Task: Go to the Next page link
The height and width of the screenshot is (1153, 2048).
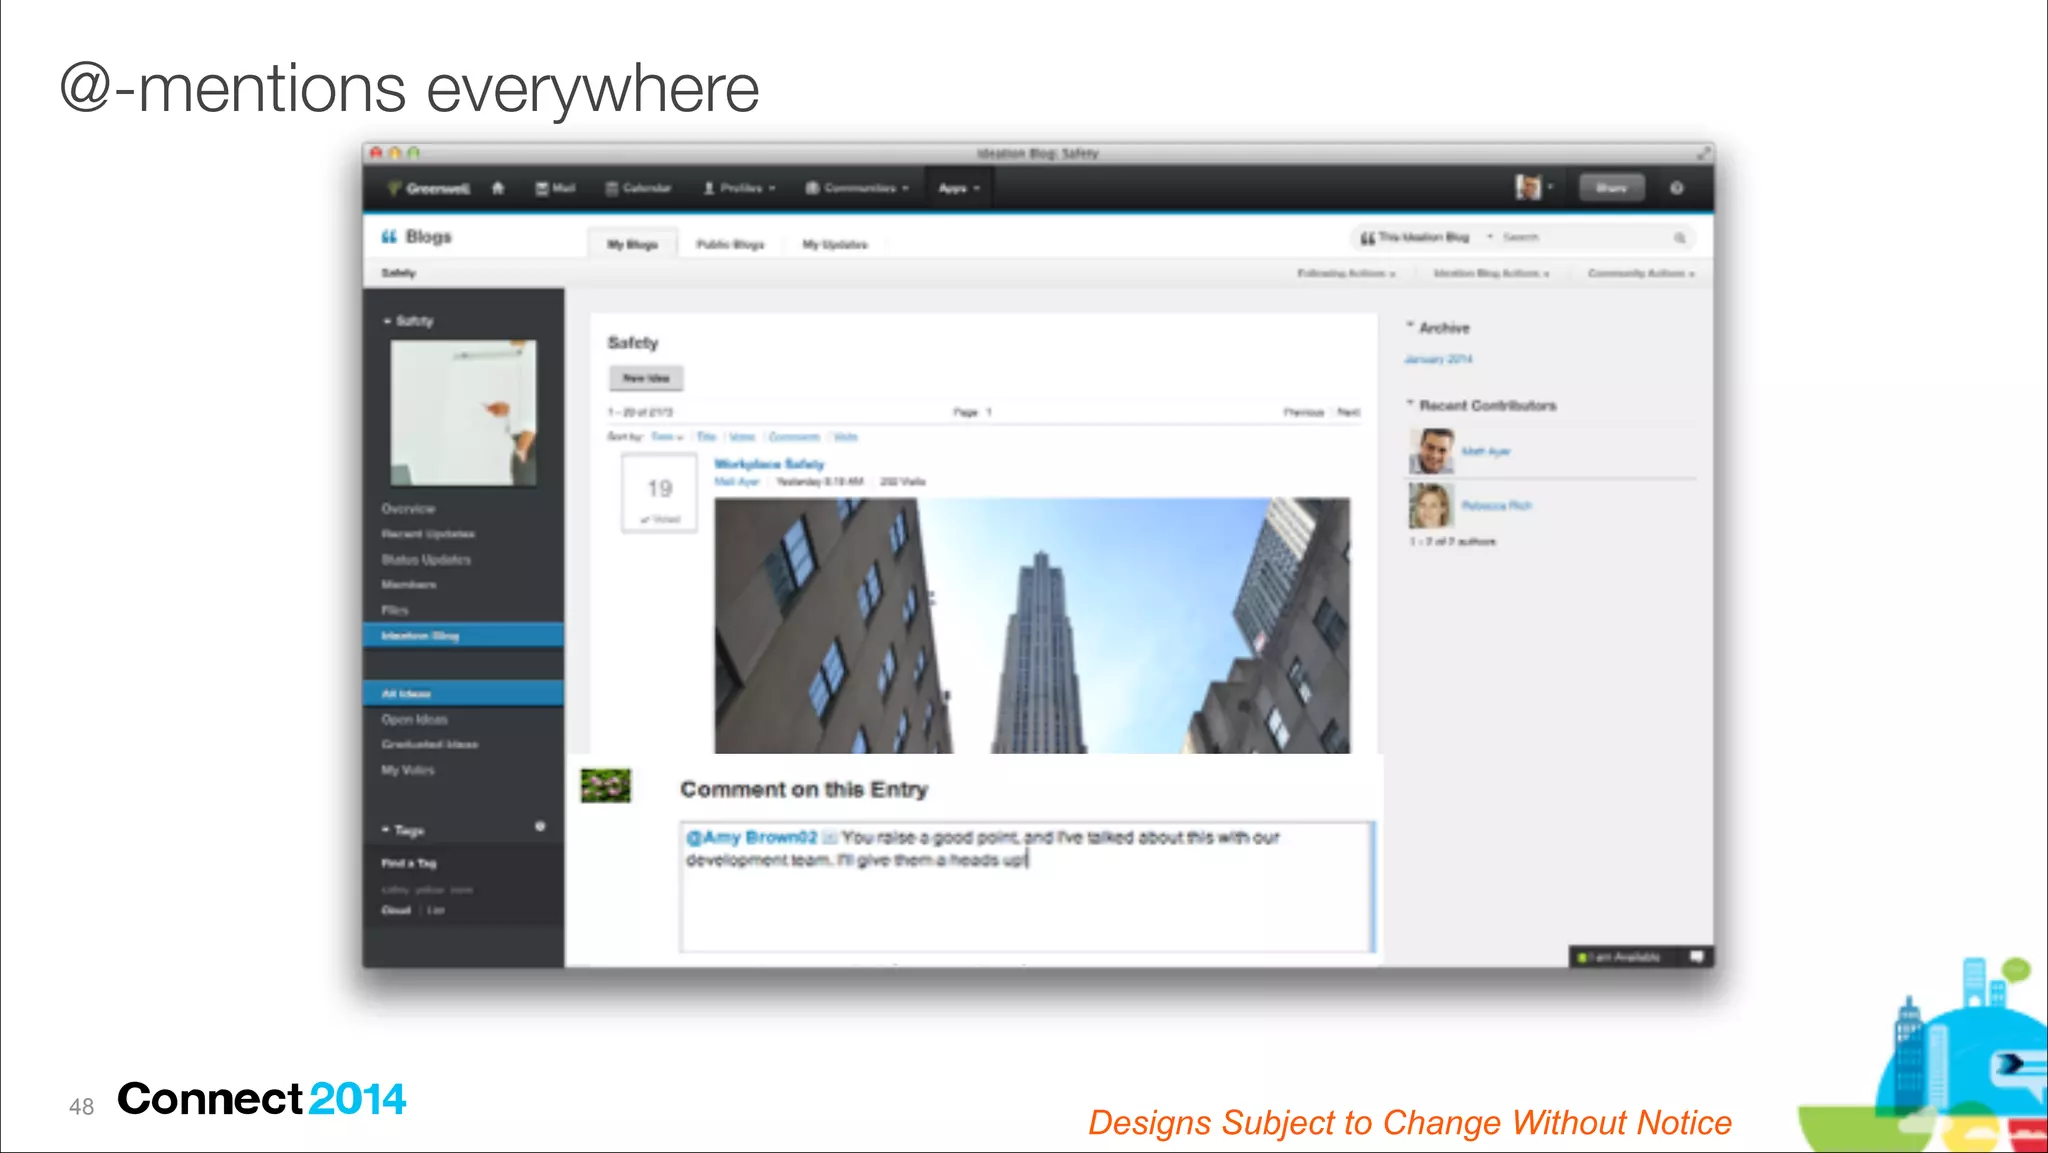Action: point(1349,412)
